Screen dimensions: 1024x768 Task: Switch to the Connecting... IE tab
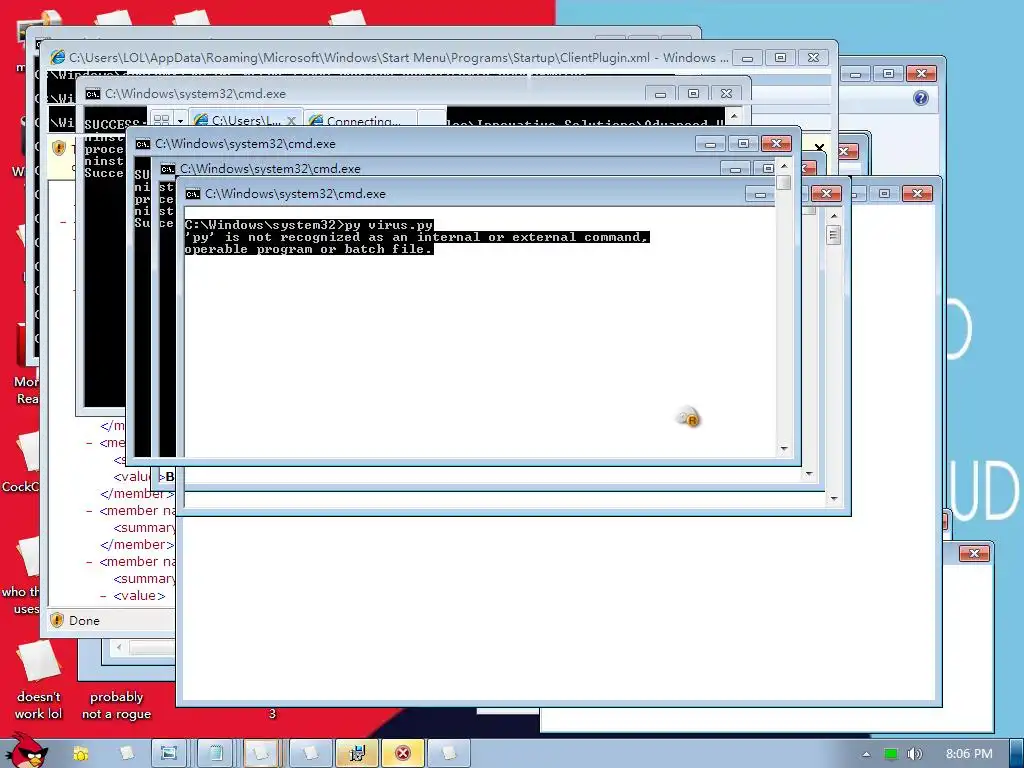coord(361,120)
